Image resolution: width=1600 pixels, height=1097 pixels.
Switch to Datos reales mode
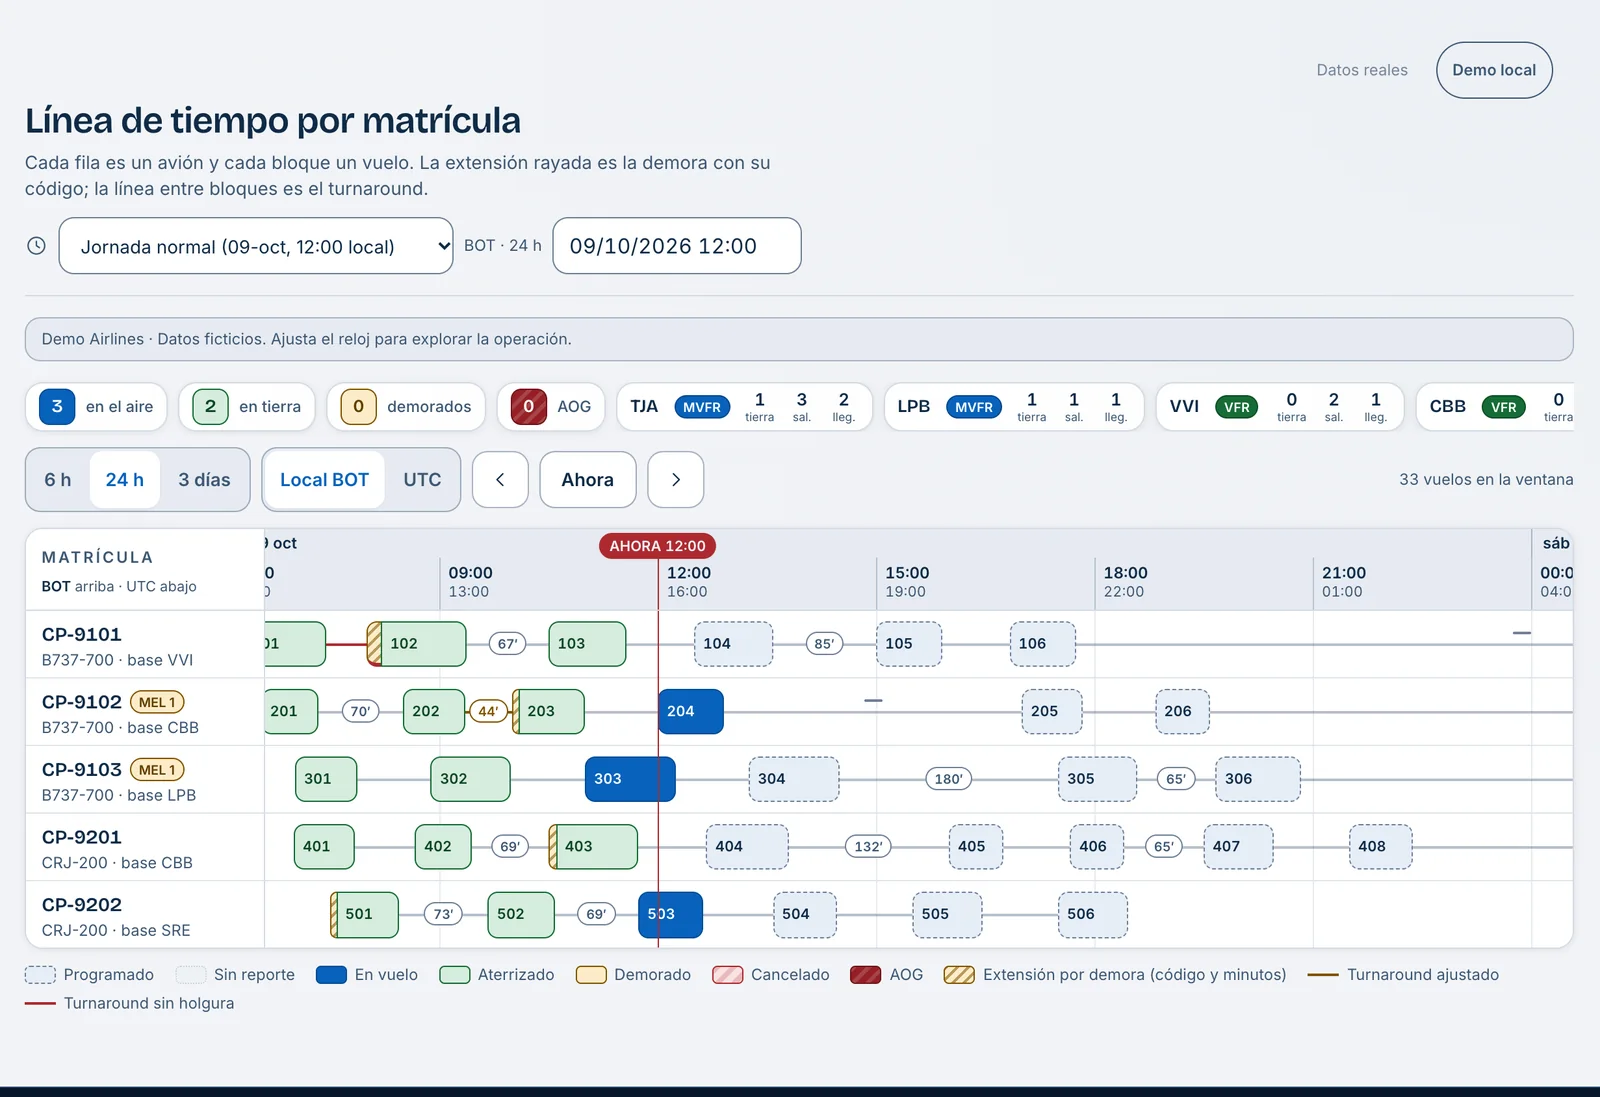(x=1362, y=70)
